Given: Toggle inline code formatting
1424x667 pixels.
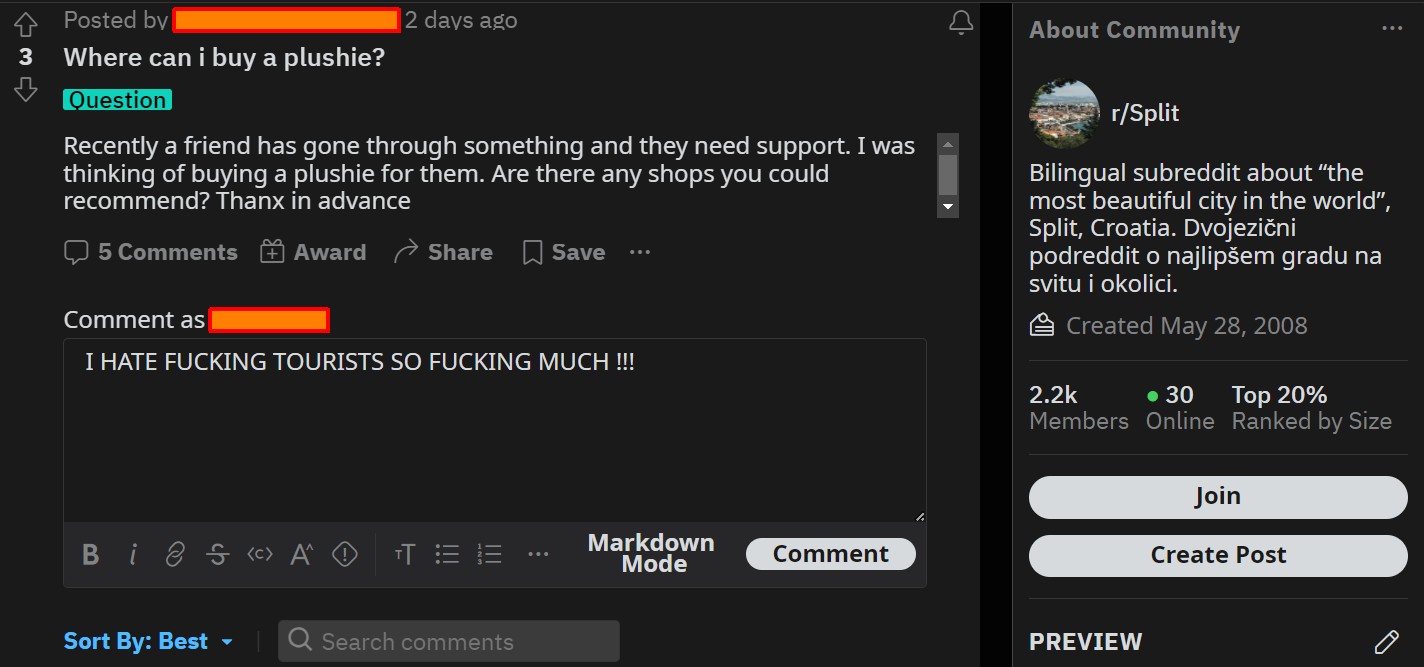Looking at the screenshot, I should pyautogui.click(x=260, y=554).
